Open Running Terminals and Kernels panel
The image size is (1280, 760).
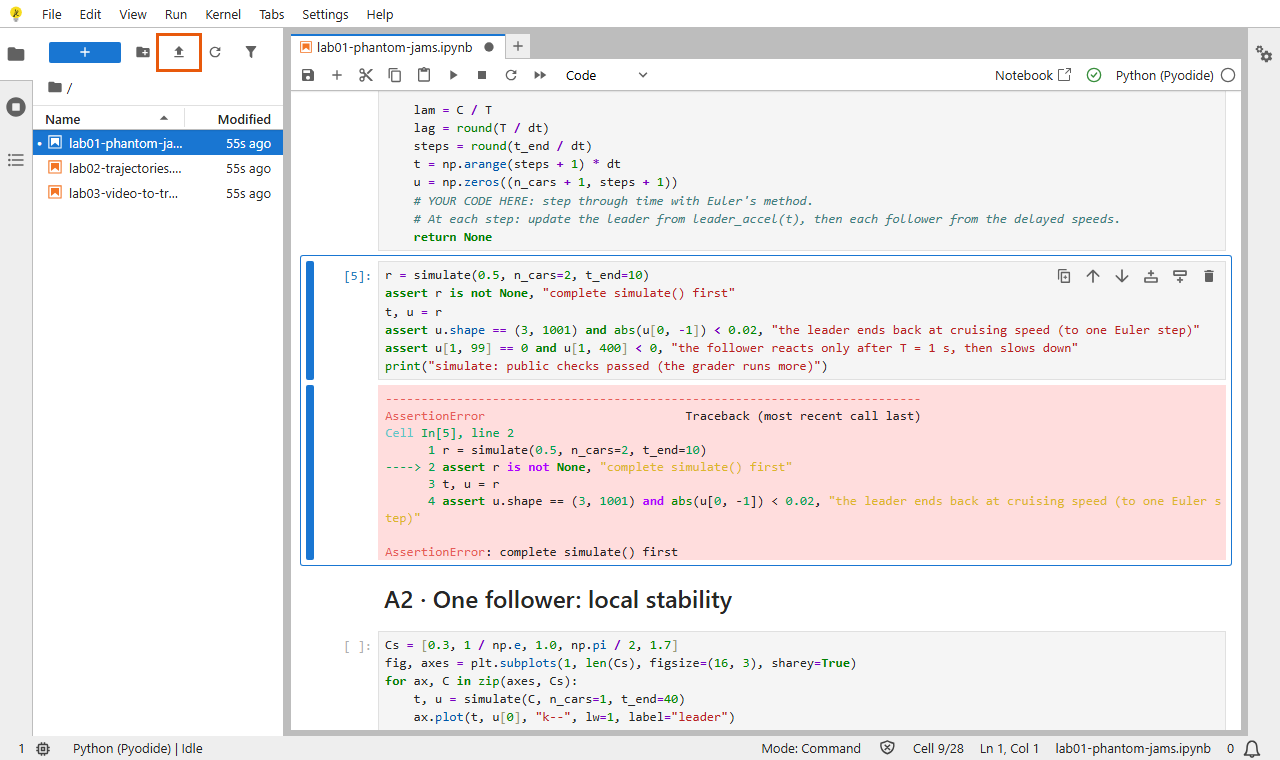click(16, 107)
